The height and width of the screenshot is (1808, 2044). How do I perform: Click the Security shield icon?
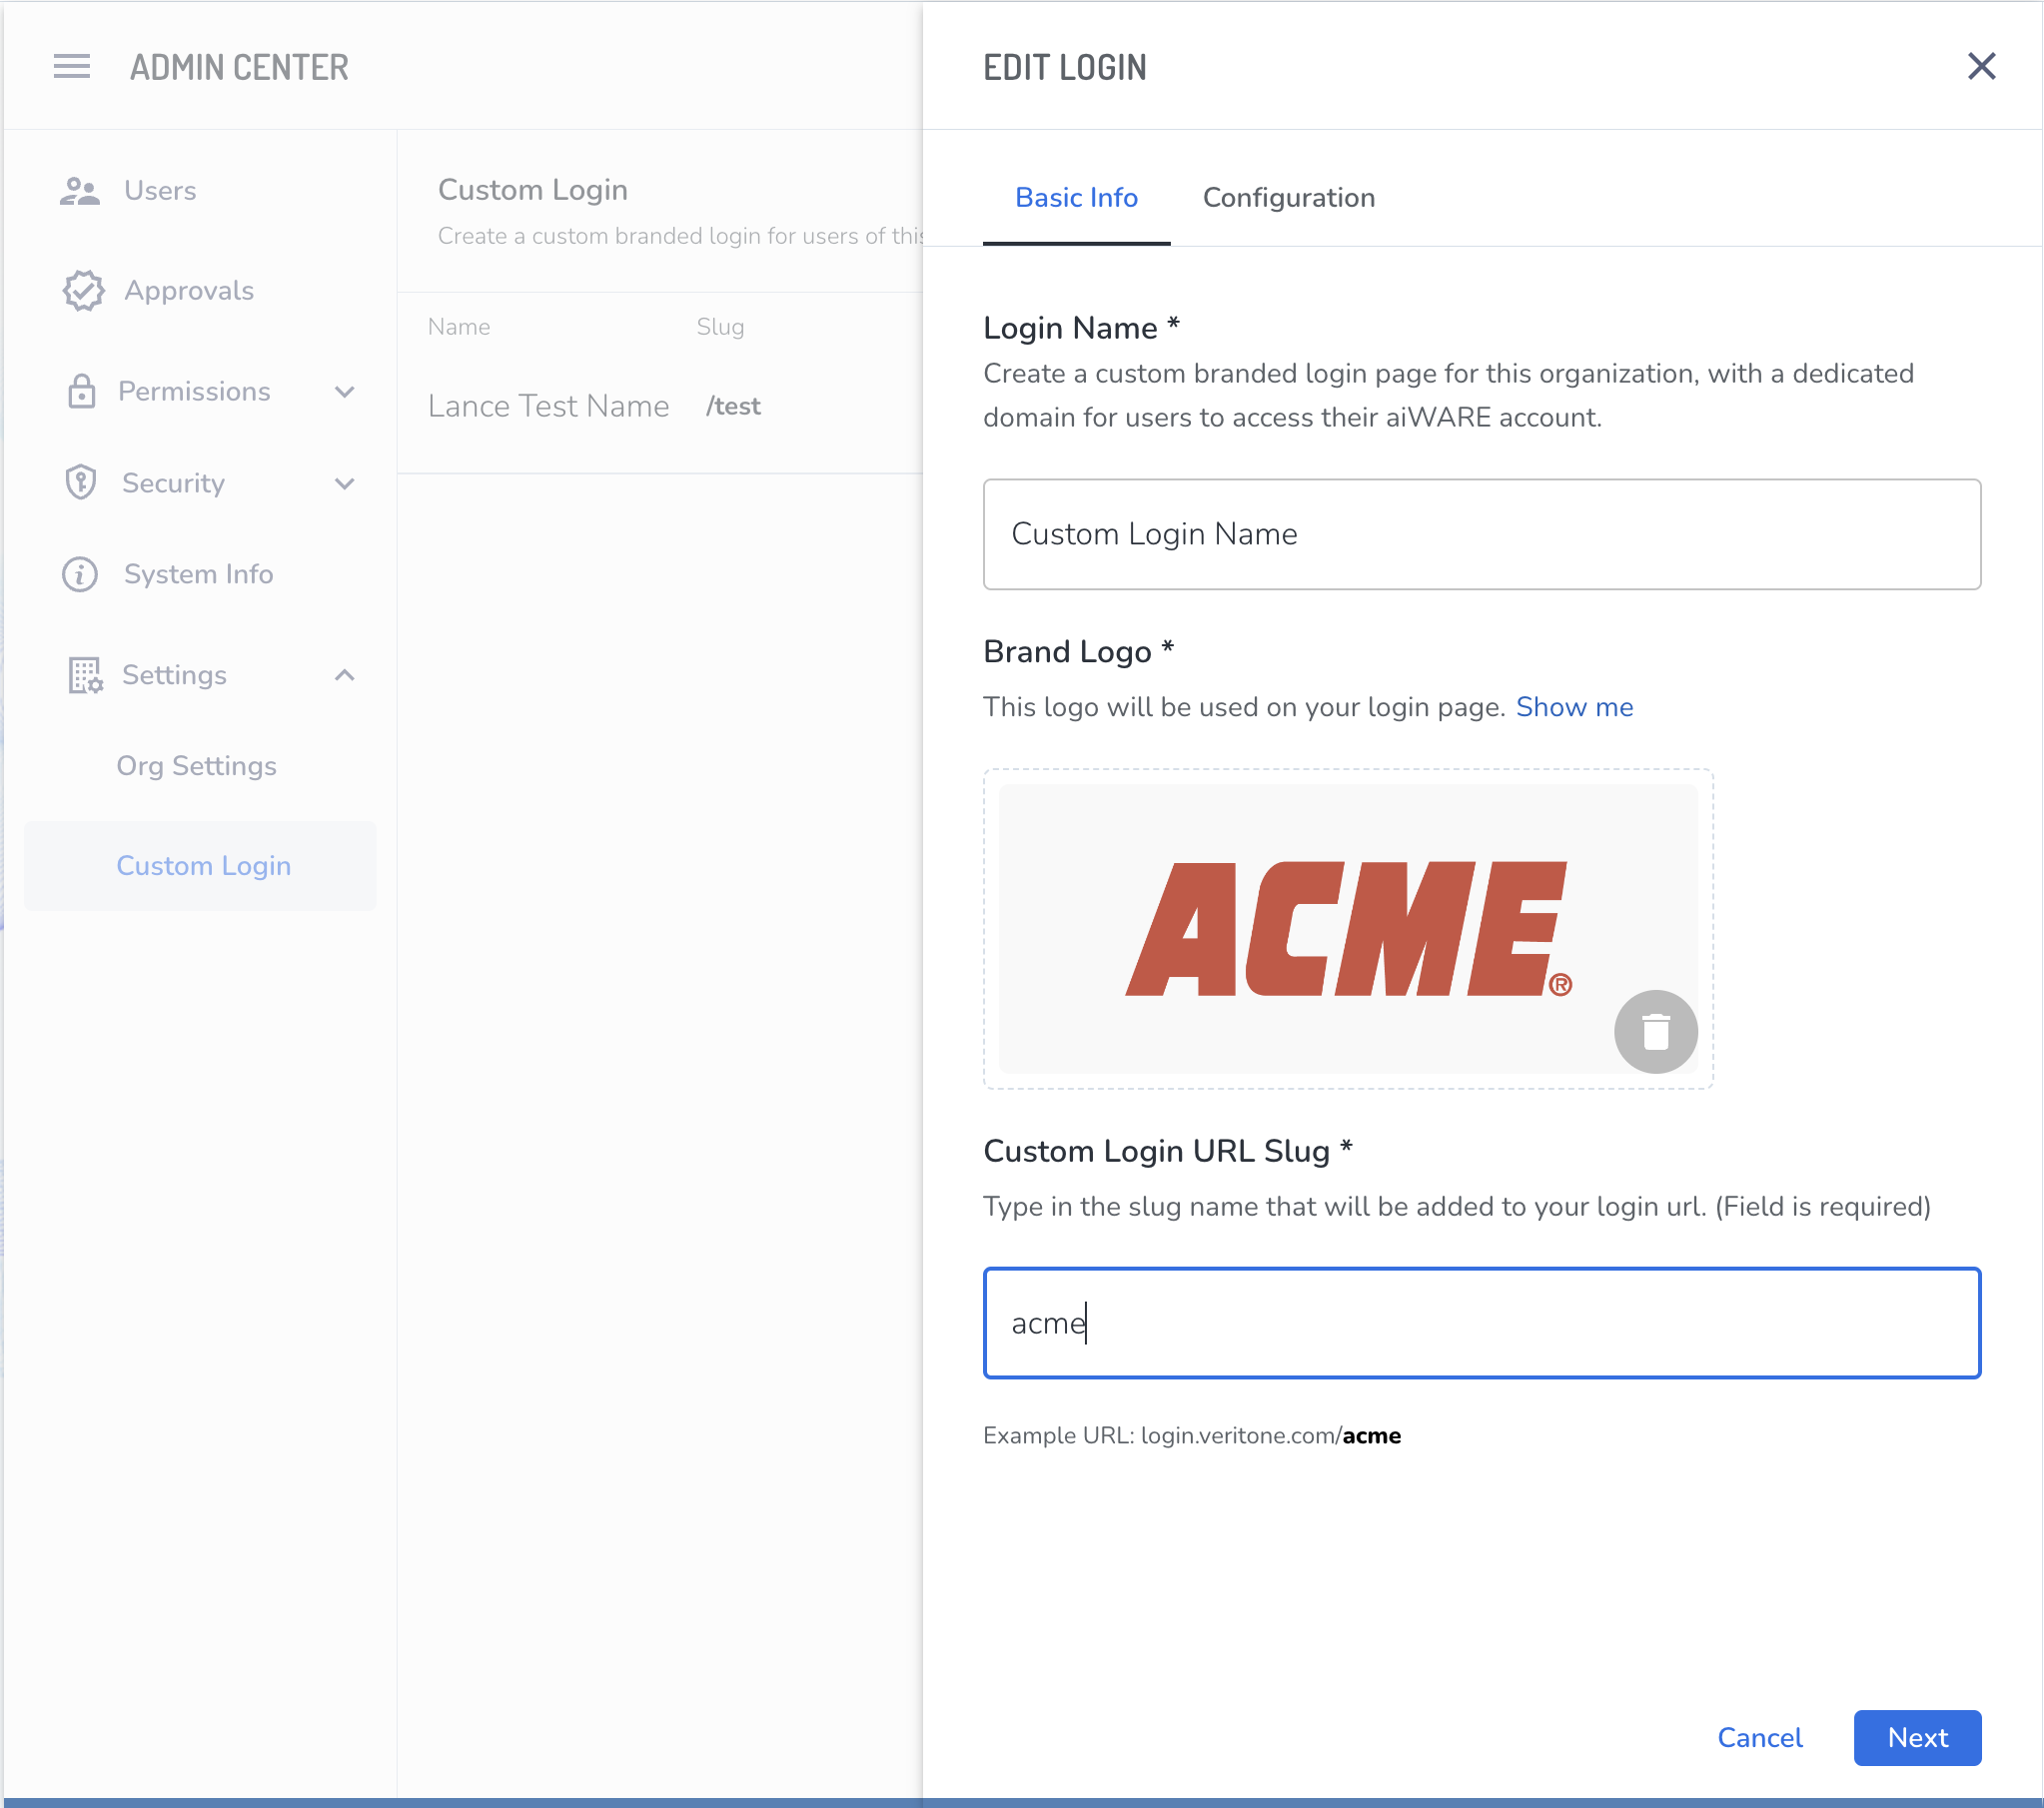click(81, 483)
